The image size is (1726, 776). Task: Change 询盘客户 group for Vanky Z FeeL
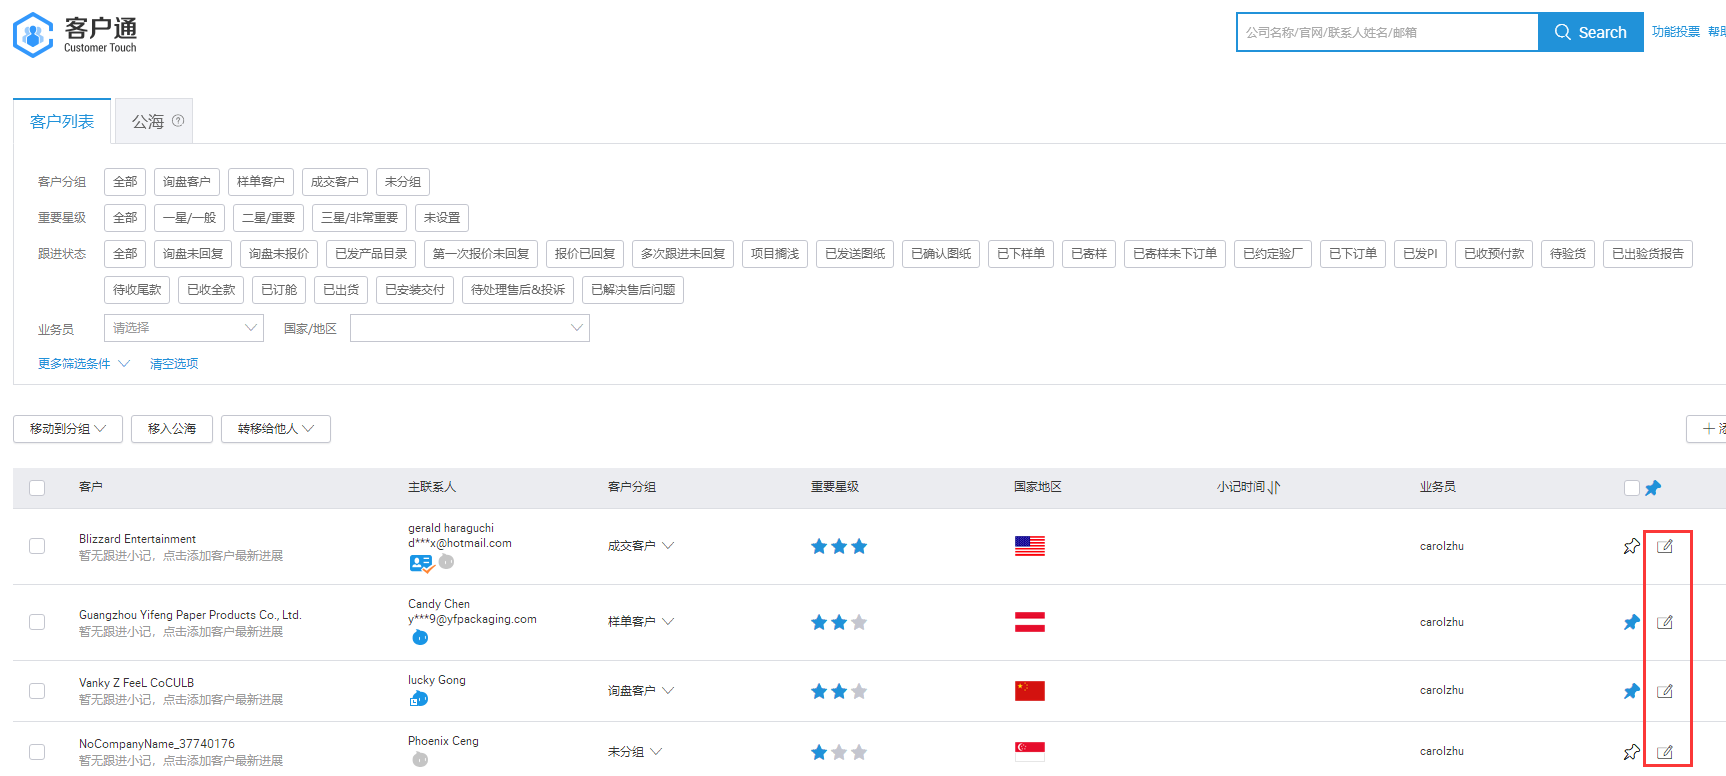pos(641,691)
